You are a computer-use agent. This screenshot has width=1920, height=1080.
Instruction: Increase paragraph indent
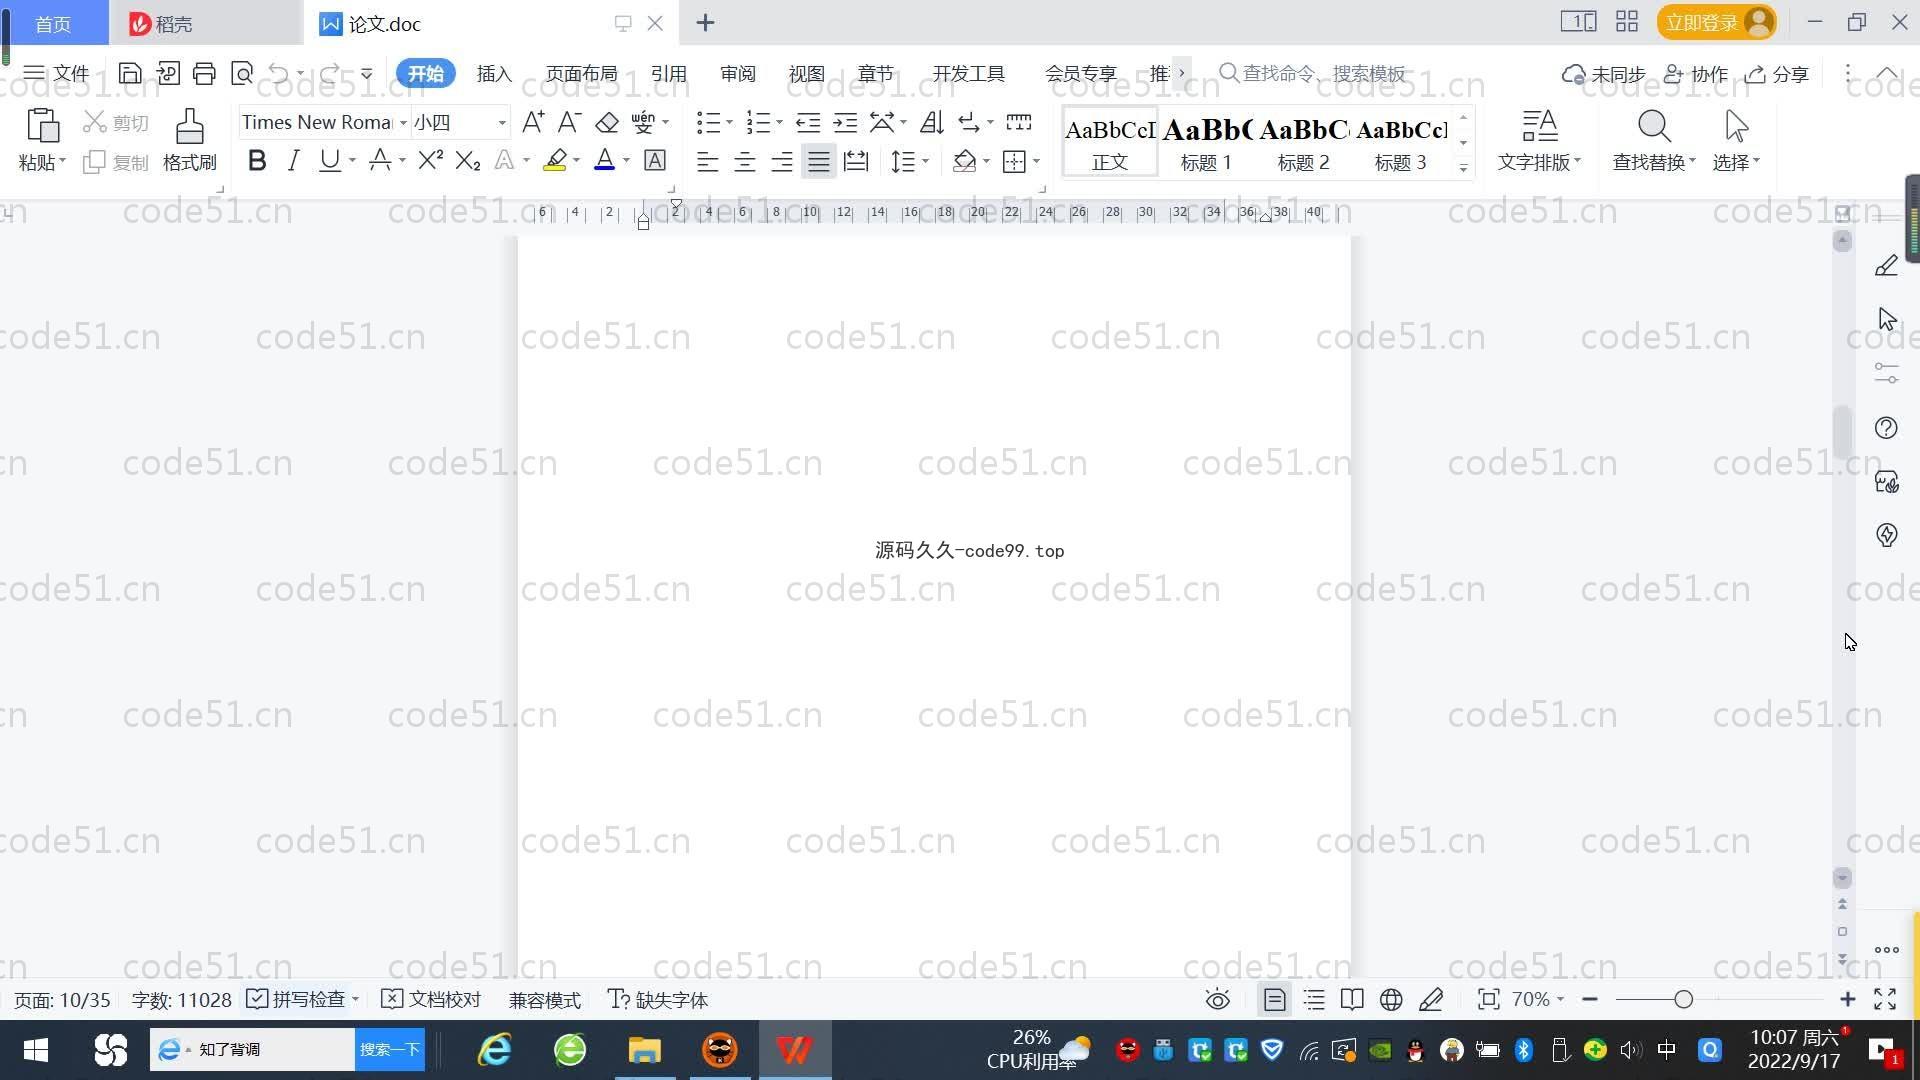coord(845,122)
